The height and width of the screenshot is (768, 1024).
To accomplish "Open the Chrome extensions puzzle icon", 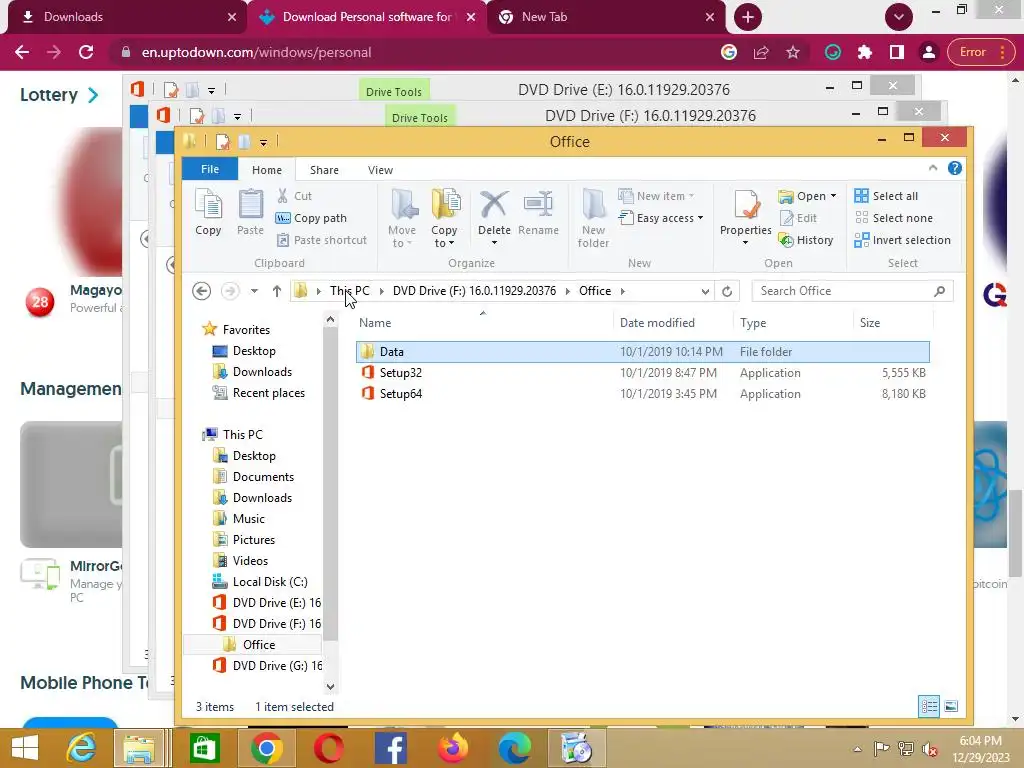I will pyautogui.click(x=864, y=52).
